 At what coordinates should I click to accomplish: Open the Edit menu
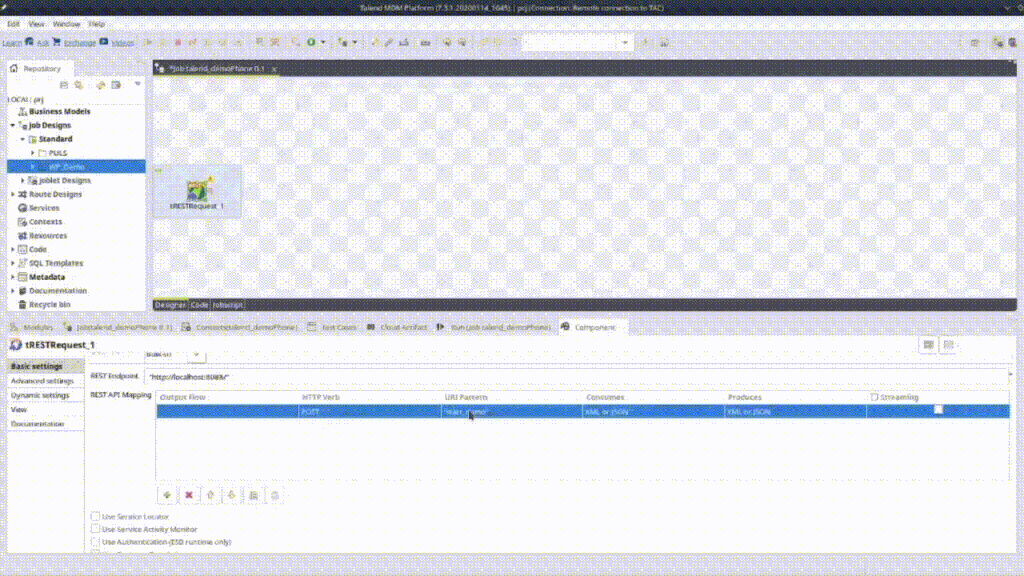13,24
